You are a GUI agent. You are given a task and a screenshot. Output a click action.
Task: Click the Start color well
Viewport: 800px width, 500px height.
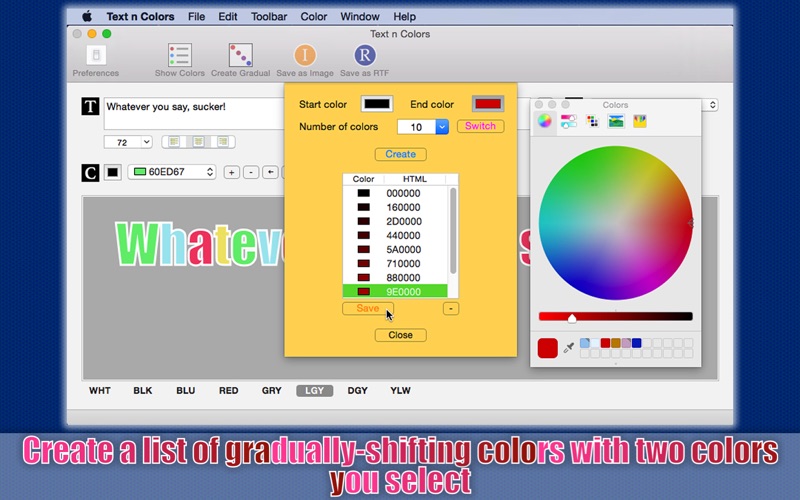(377, 104)
